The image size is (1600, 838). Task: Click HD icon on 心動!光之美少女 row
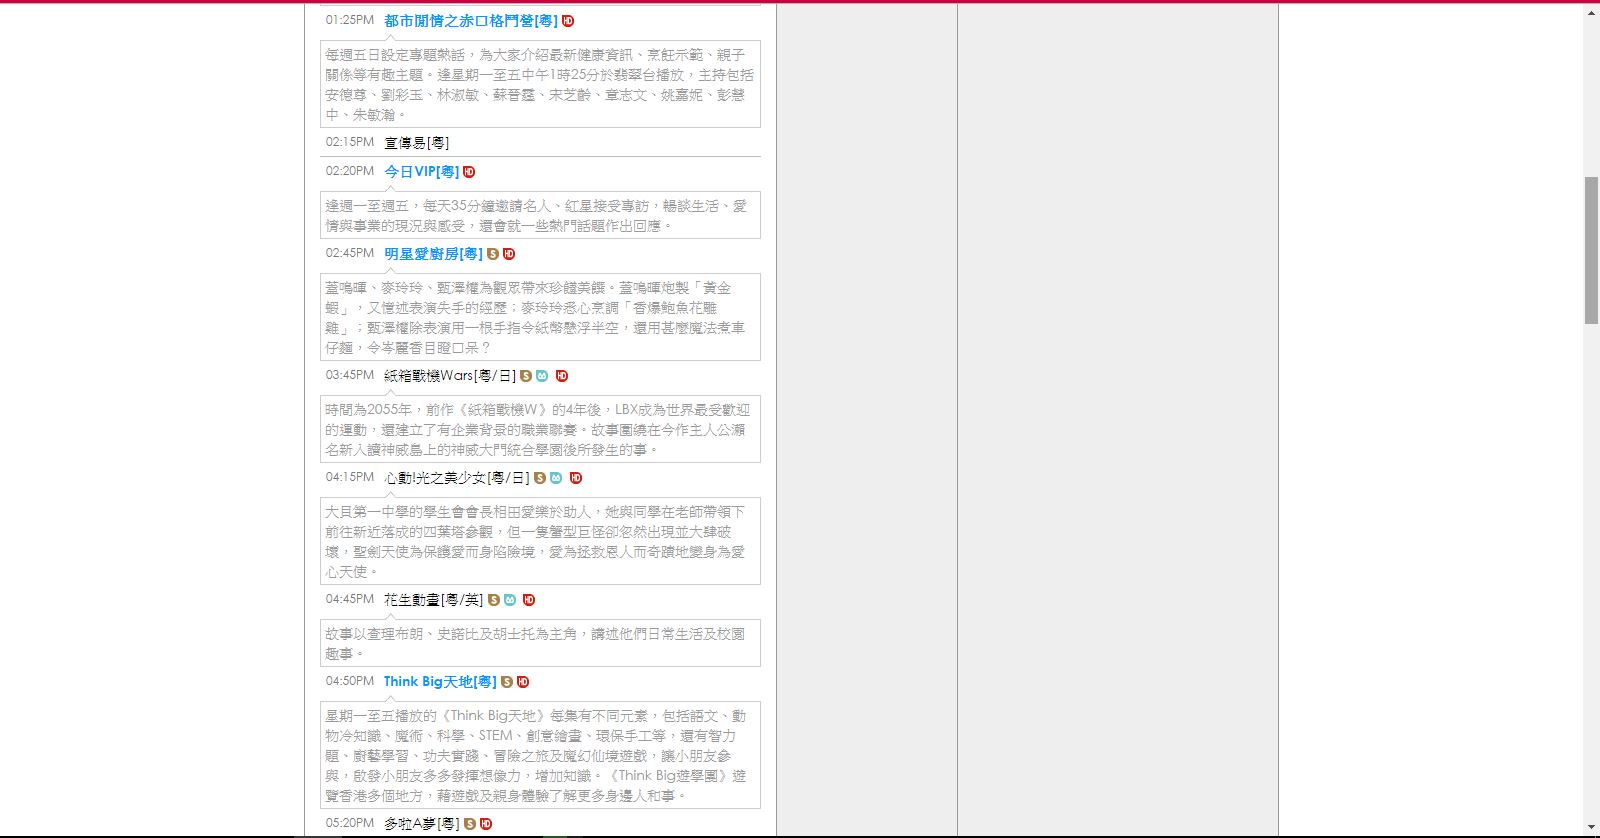(x=576, y=478)
